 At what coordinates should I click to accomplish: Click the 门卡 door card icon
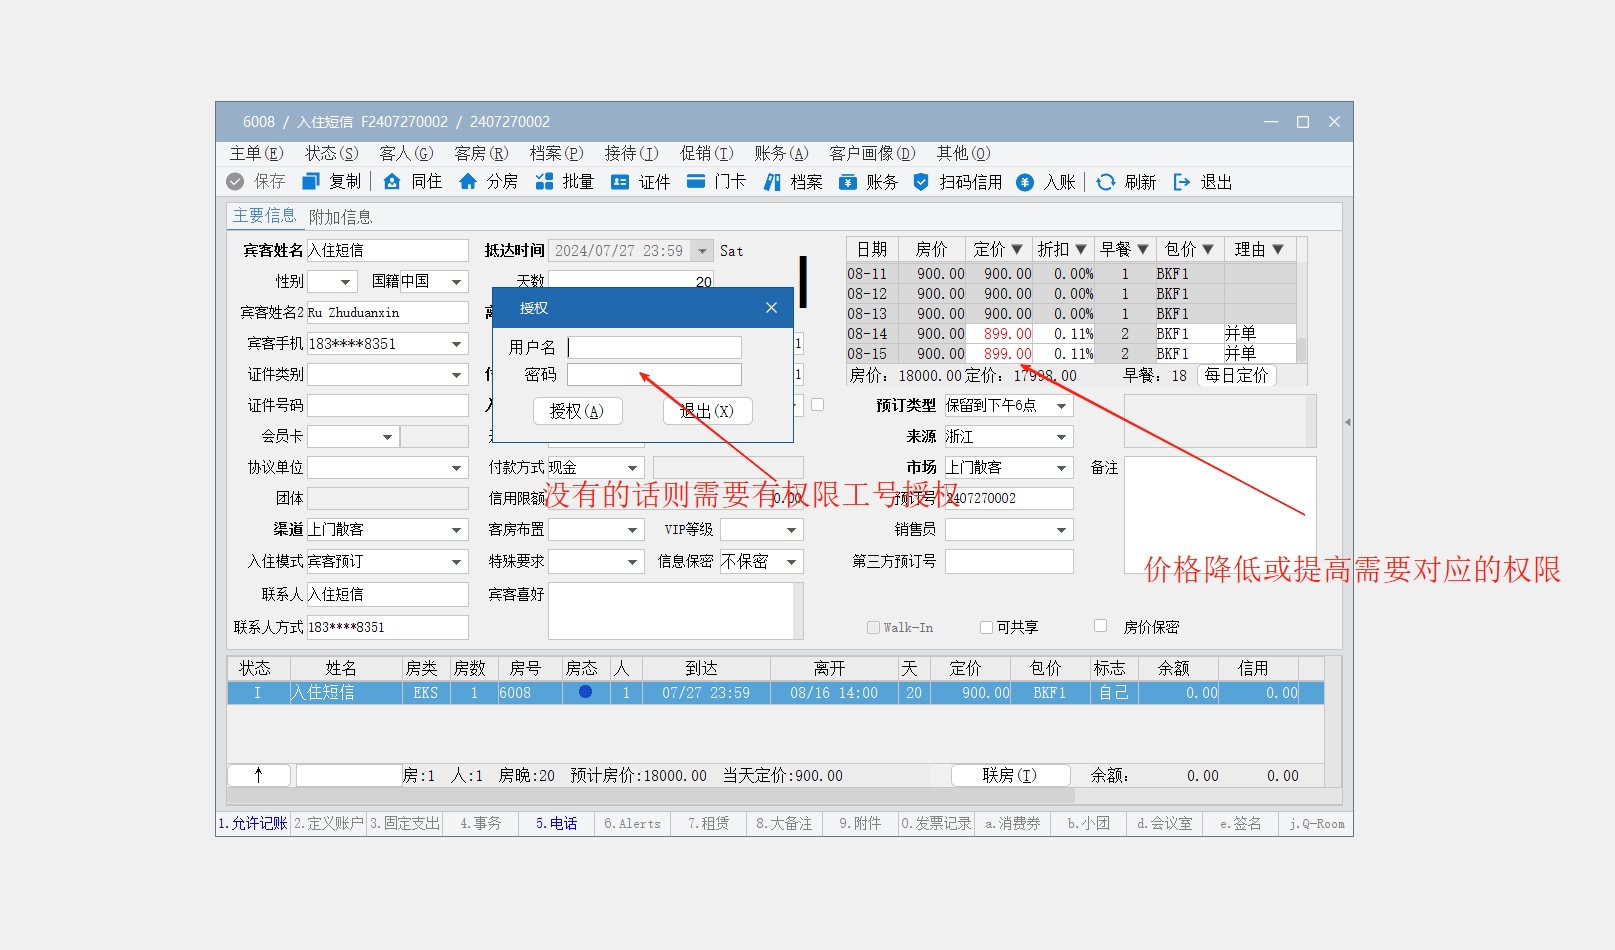click(x=696, y=182)
